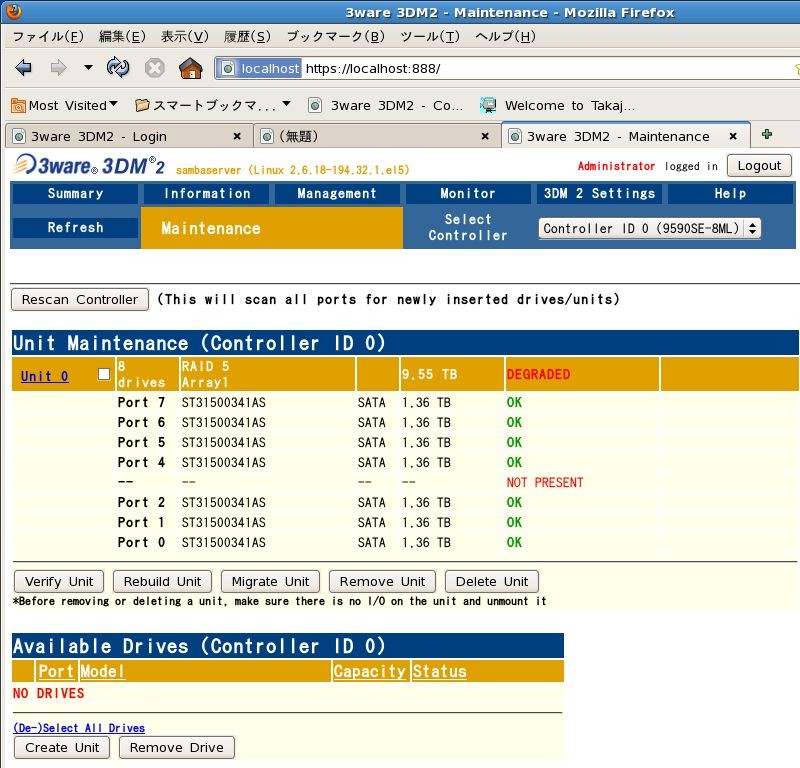Close the 3ware 3DM2 - Login tab
The height and width of the screenshot is (768, 800).
click(237, 136)
